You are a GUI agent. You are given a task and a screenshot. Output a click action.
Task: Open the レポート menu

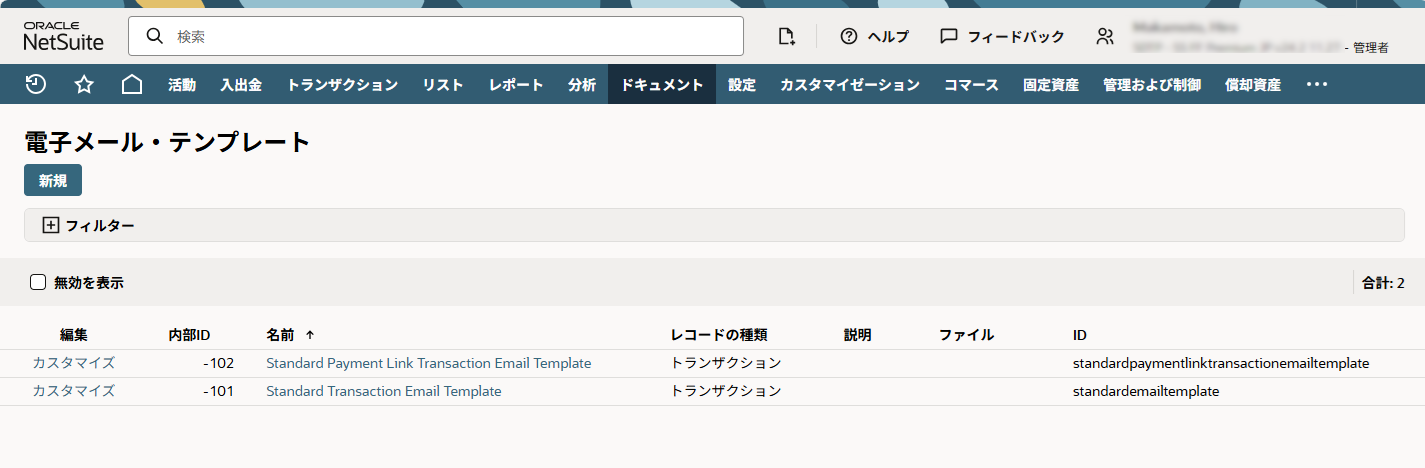coord(516,85)
